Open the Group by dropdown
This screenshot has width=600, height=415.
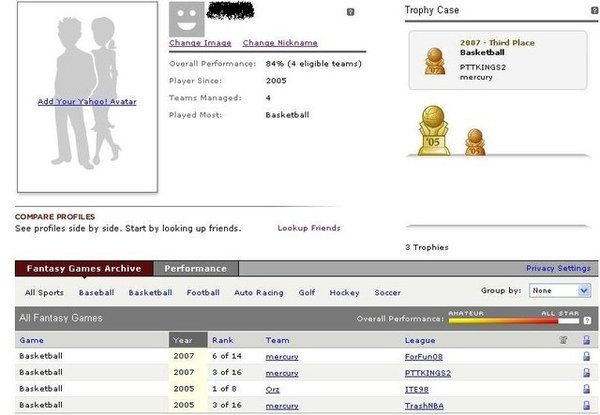[x=560, y=291]
